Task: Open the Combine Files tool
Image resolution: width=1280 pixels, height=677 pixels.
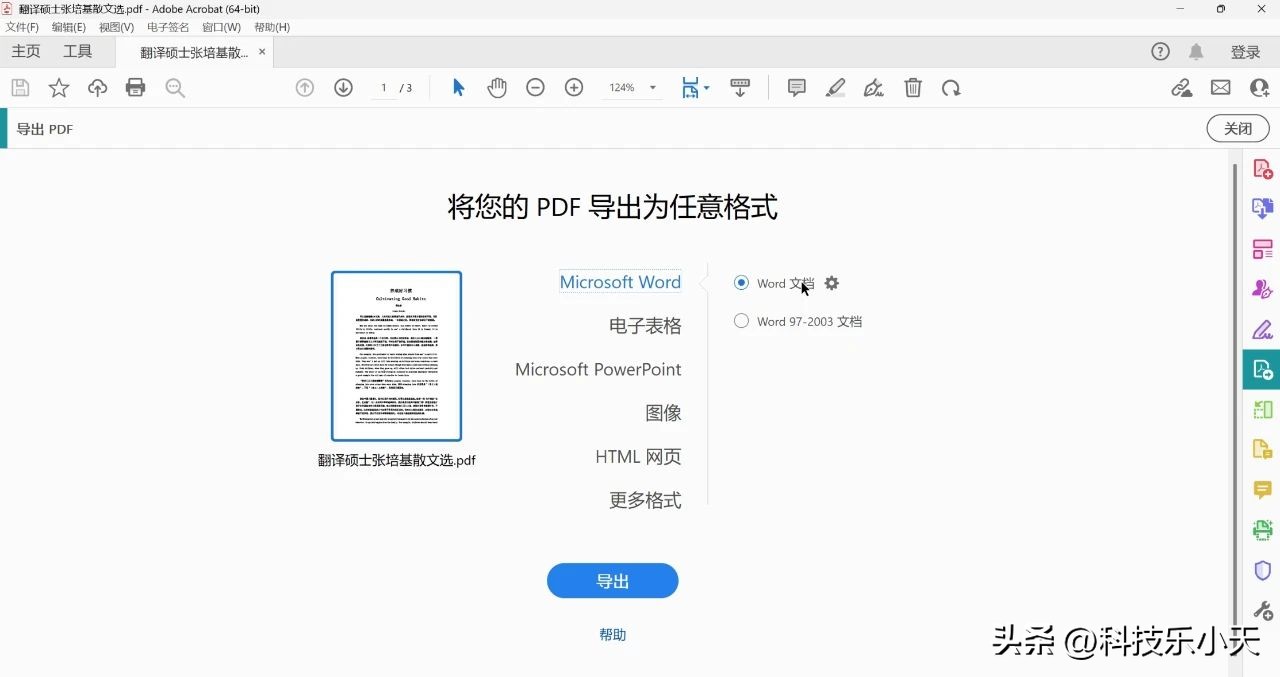Action: pyautogui.click(x=1261, y=208)
